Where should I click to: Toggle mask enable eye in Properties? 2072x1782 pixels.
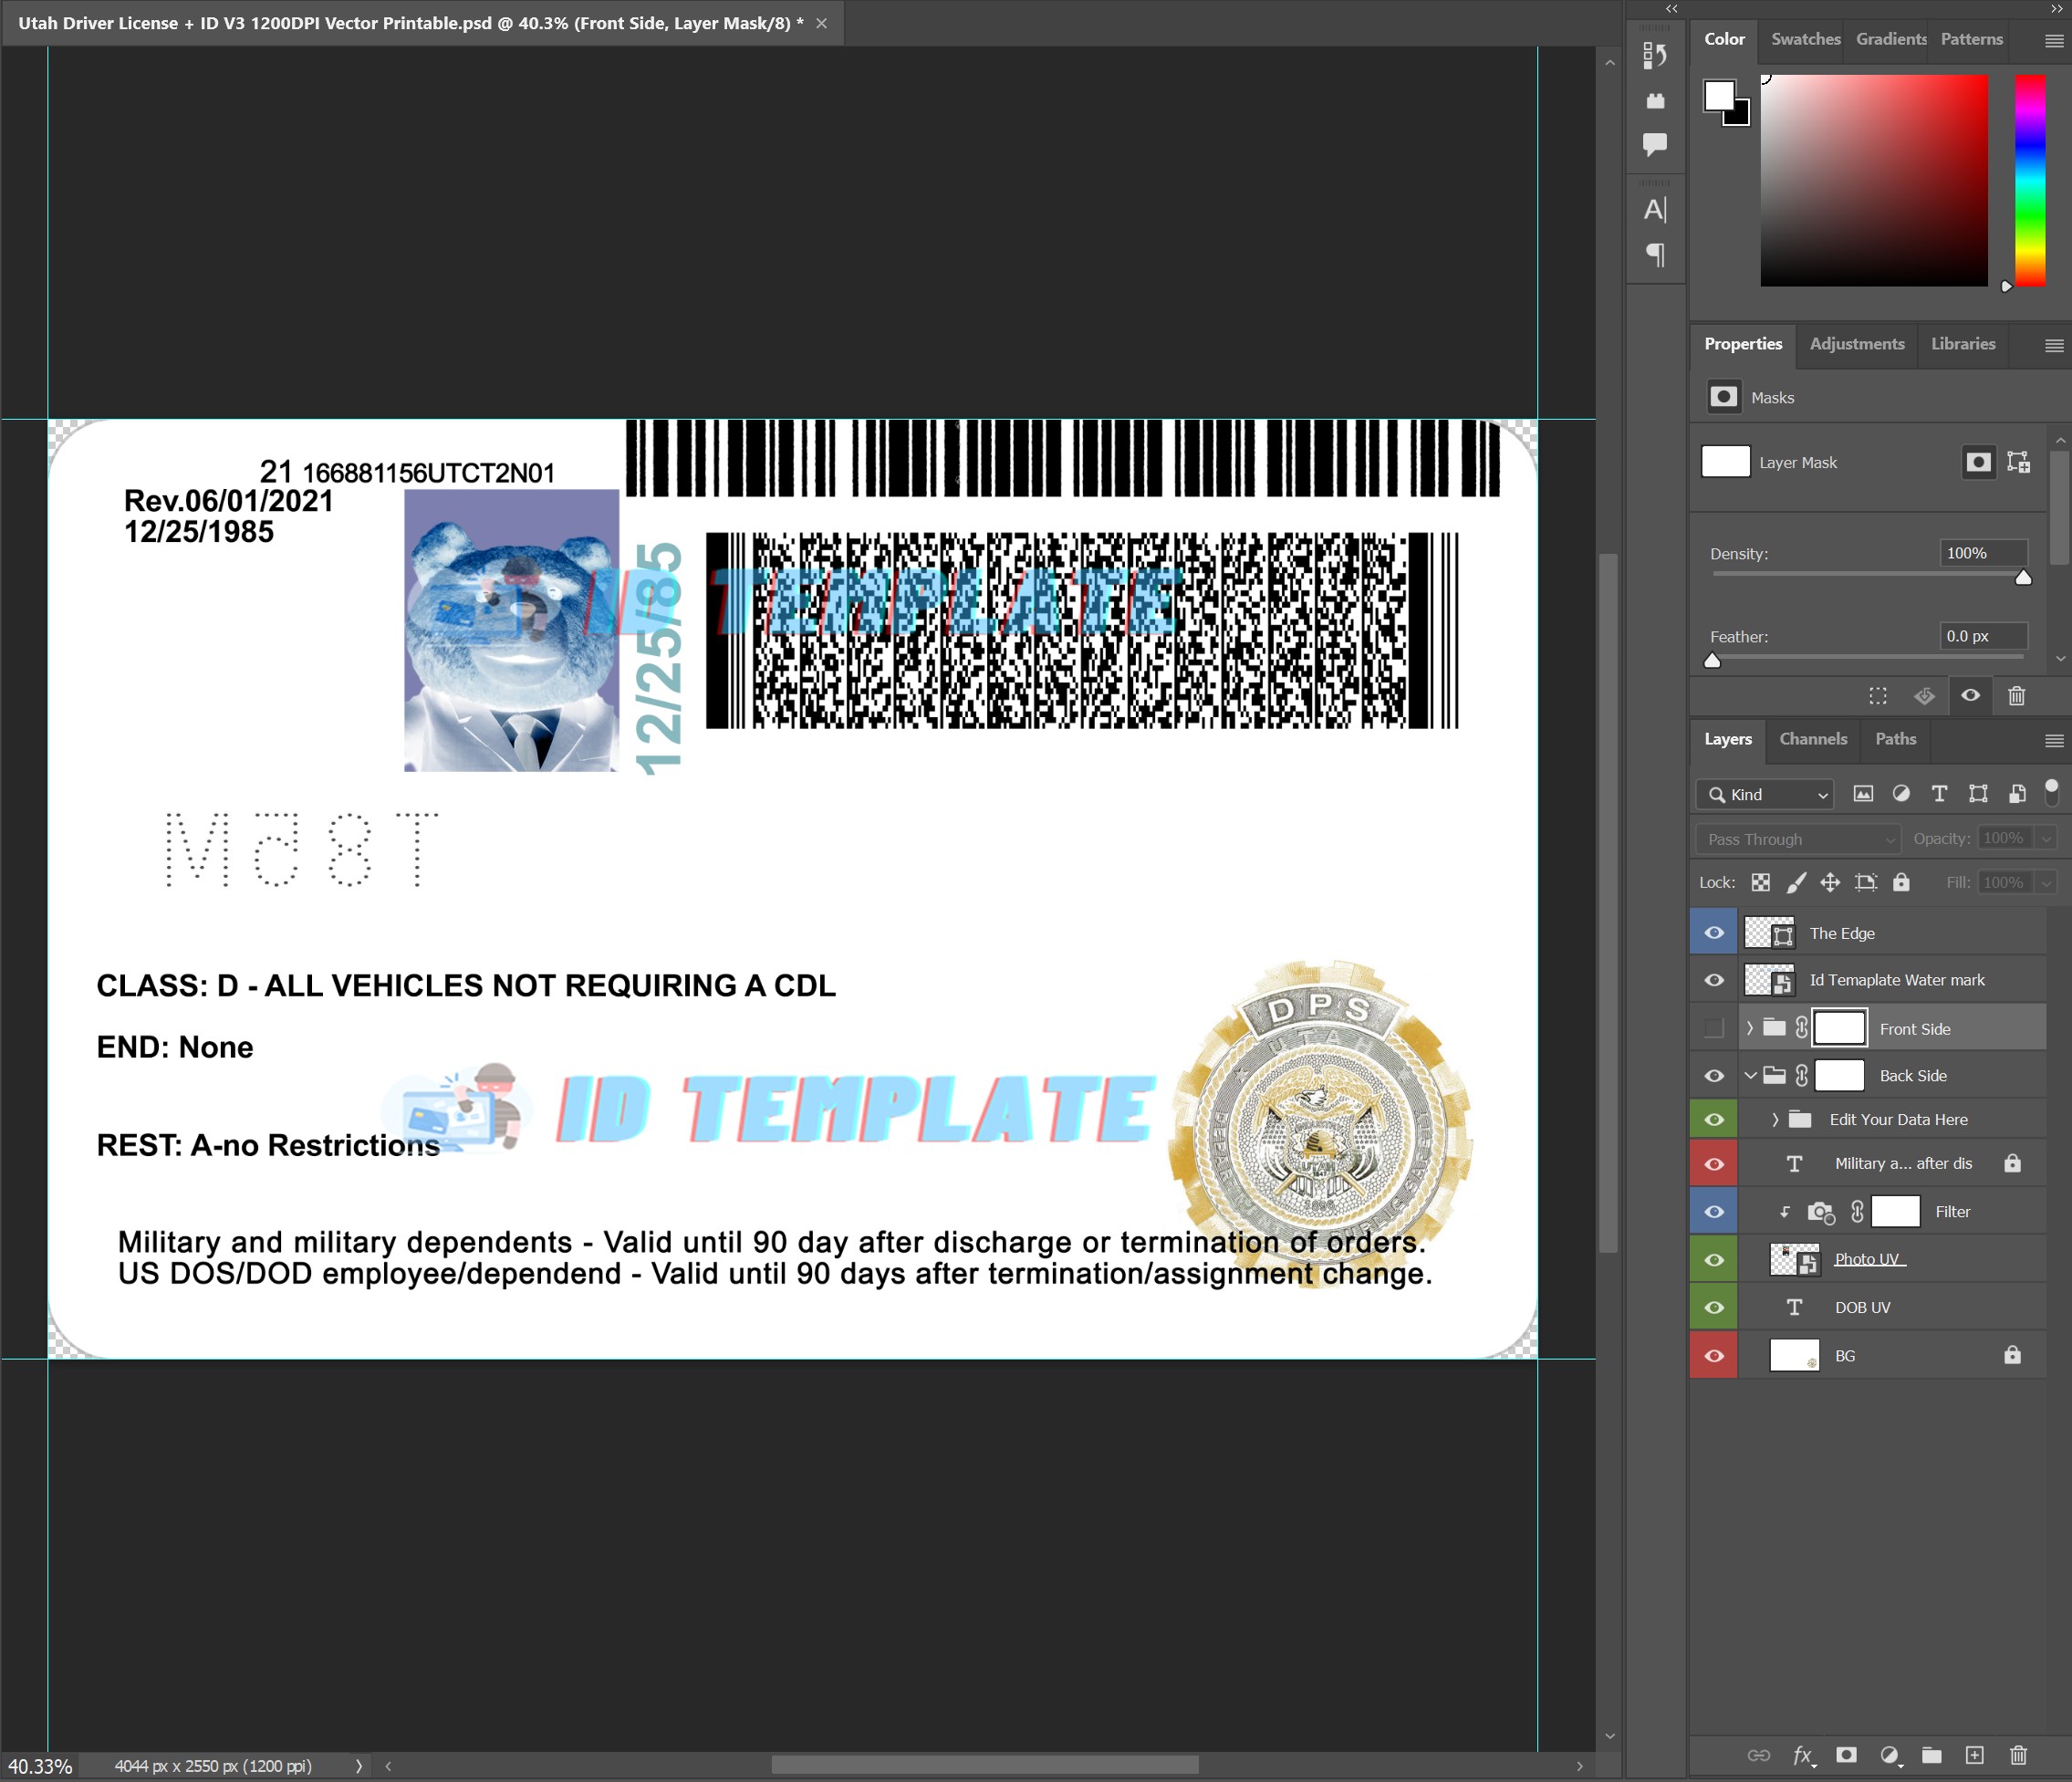(1970, 695)
